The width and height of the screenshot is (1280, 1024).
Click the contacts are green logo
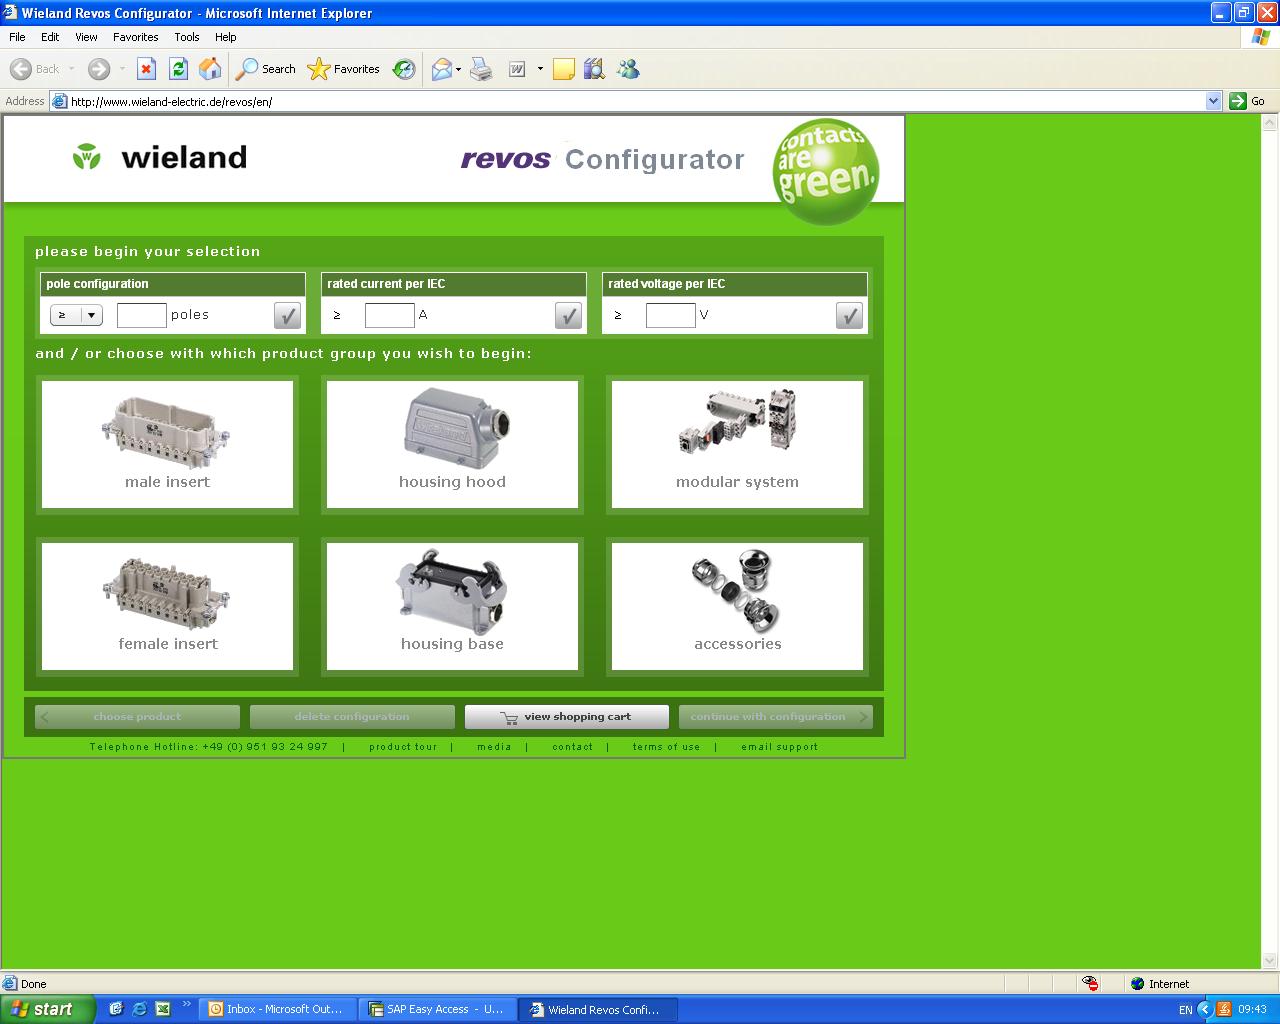(826, 171)
